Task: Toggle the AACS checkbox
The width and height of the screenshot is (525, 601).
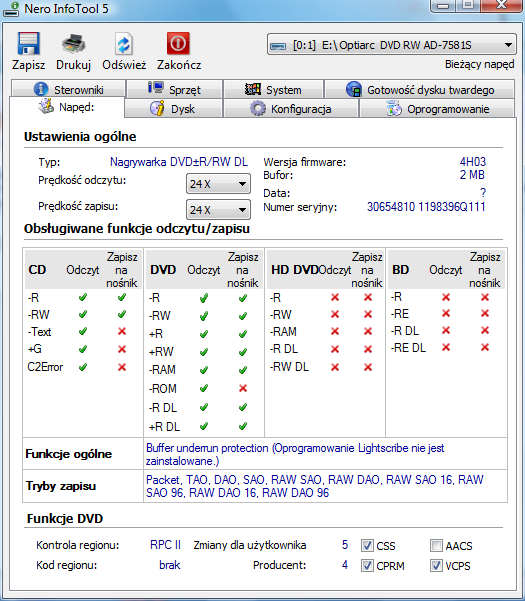Action: (x=436, y=545)
